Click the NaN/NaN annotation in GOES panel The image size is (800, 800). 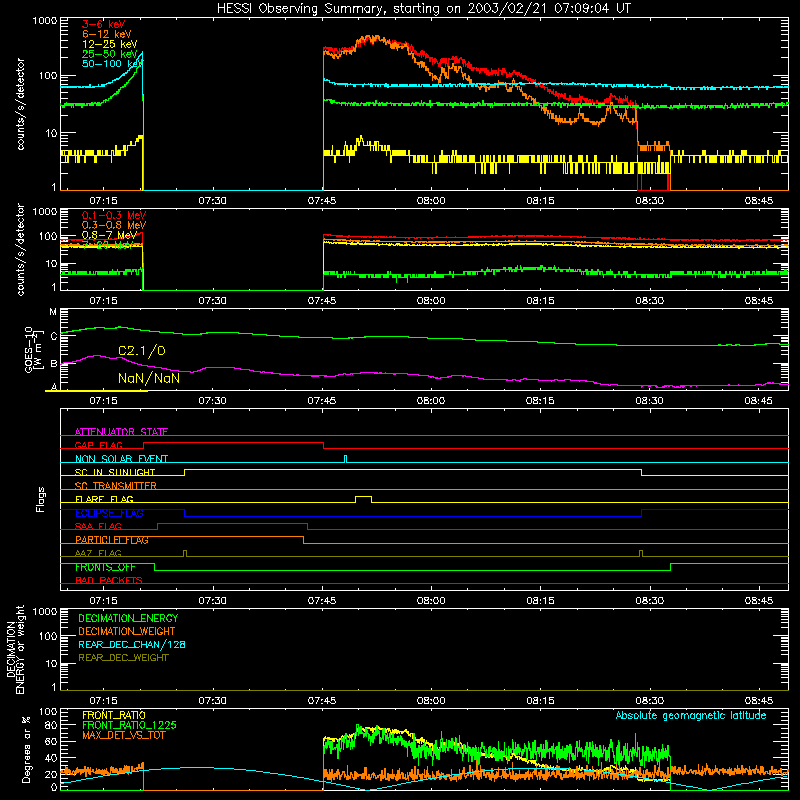[x=149, y=378]
